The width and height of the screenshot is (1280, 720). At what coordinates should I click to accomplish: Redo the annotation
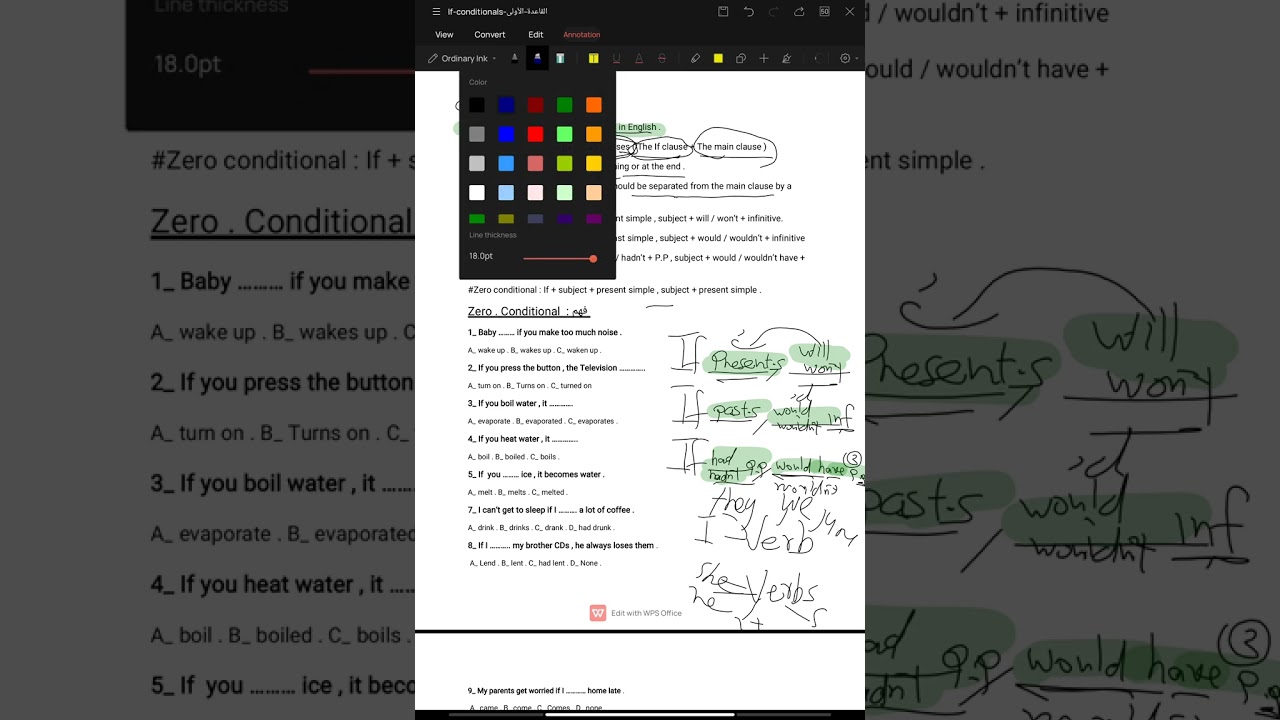click(774, 12)
